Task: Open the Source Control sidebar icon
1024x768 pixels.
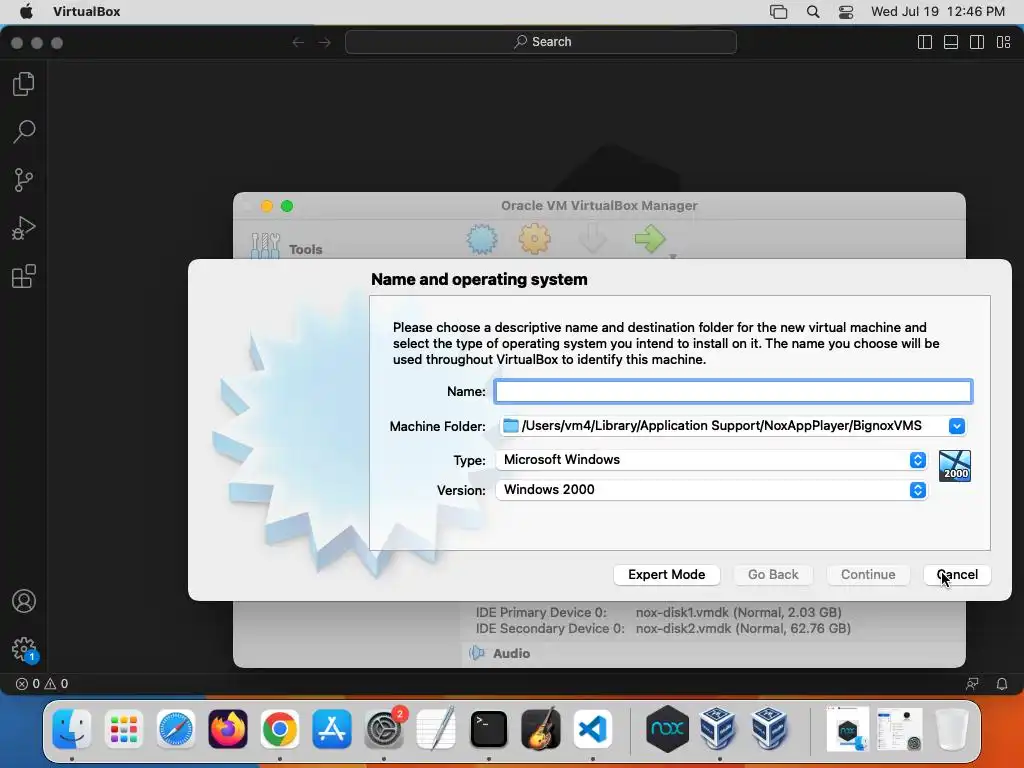Action: pos(24,180)
